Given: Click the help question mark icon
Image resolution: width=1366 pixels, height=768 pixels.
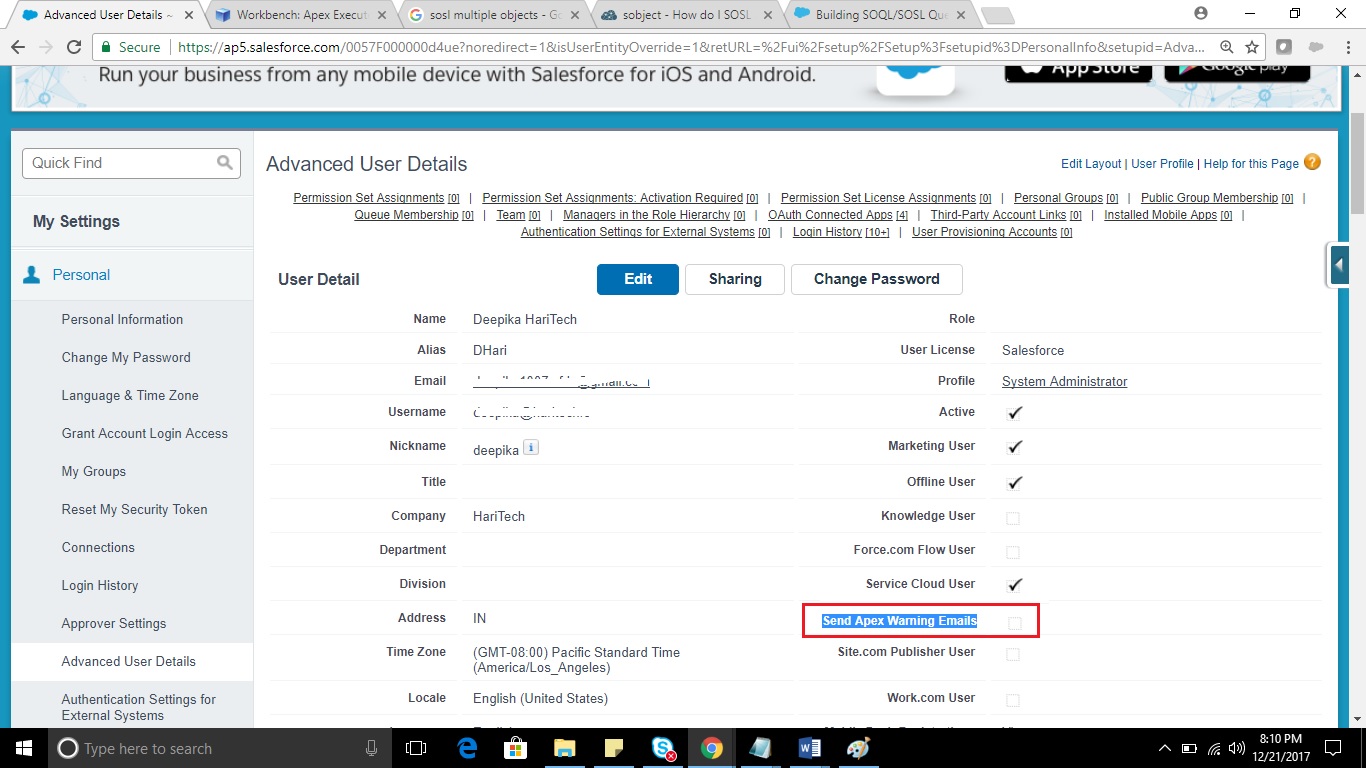Looking at the screenshot, I should [x=1312, y=162].
